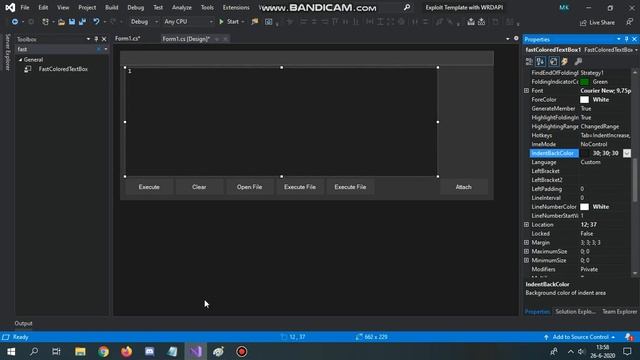Open the Server Explorer side tab
The width and height of the screenshot is (640, 360).
pos(7,52)
